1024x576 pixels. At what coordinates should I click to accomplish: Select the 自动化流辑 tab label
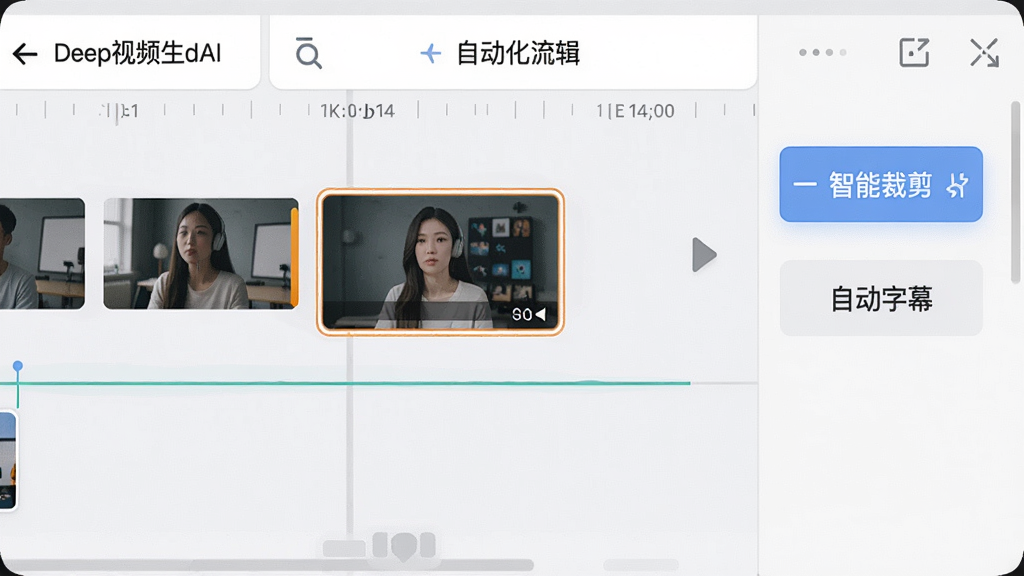pyautogui.click(x=518, y=53)
